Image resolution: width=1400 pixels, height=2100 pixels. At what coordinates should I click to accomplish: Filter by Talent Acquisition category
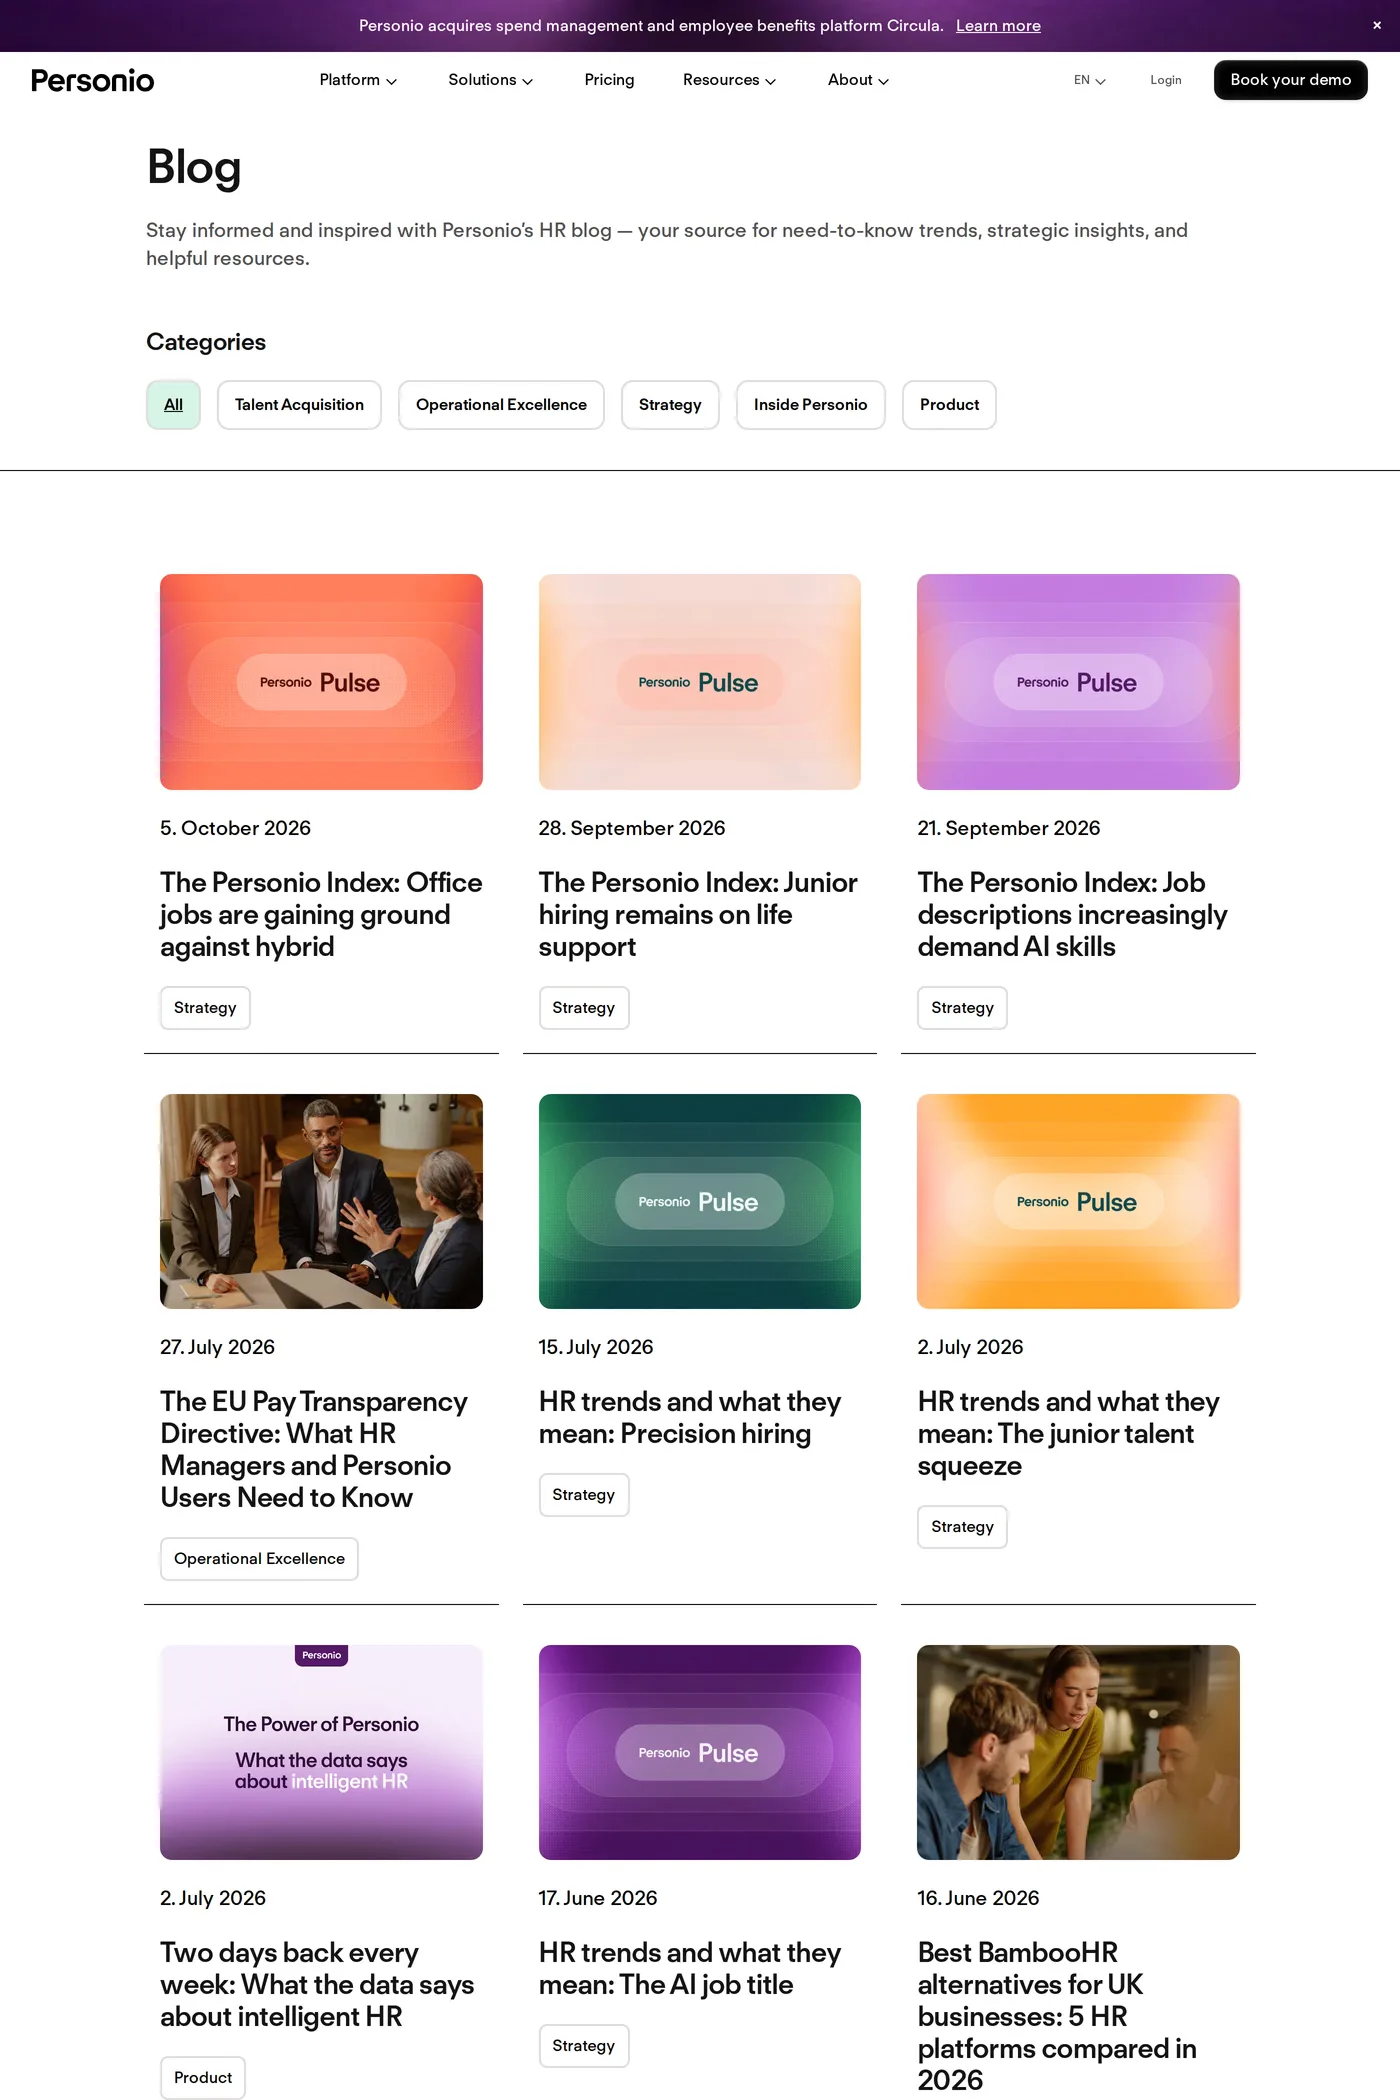click(x=299, y=405)
